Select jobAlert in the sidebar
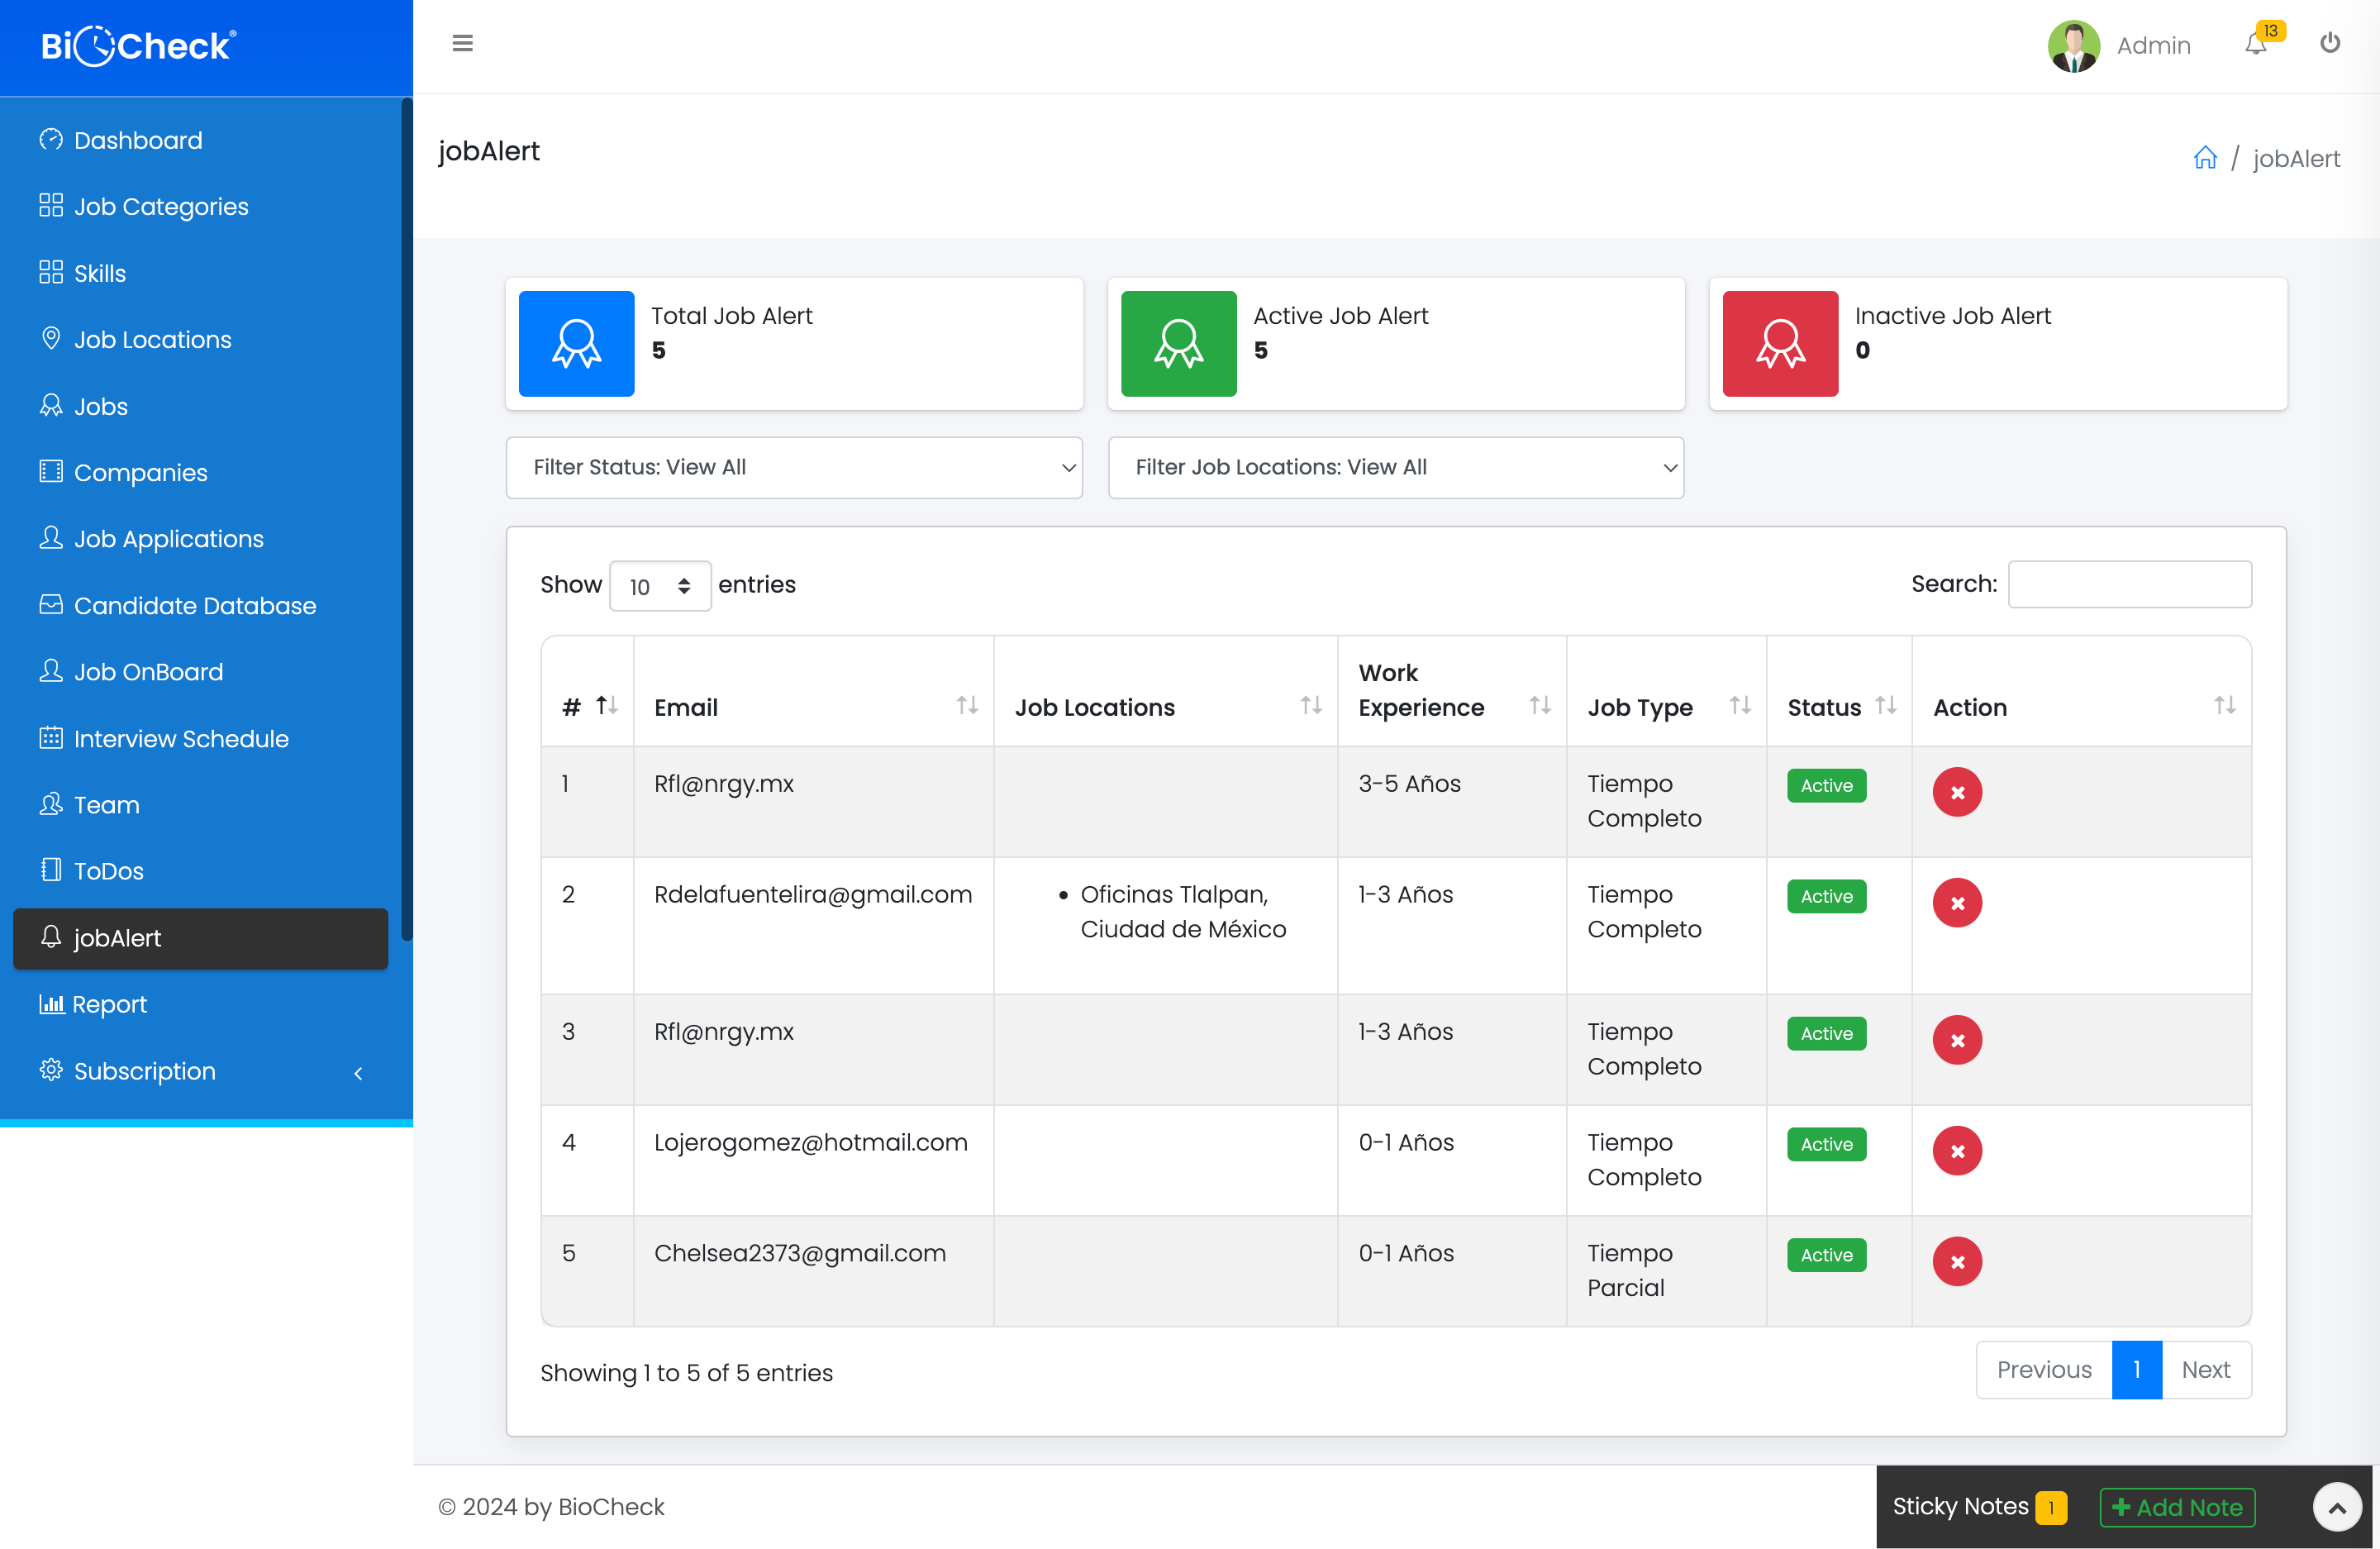The image size is (2380, 1549). (200, 938)
